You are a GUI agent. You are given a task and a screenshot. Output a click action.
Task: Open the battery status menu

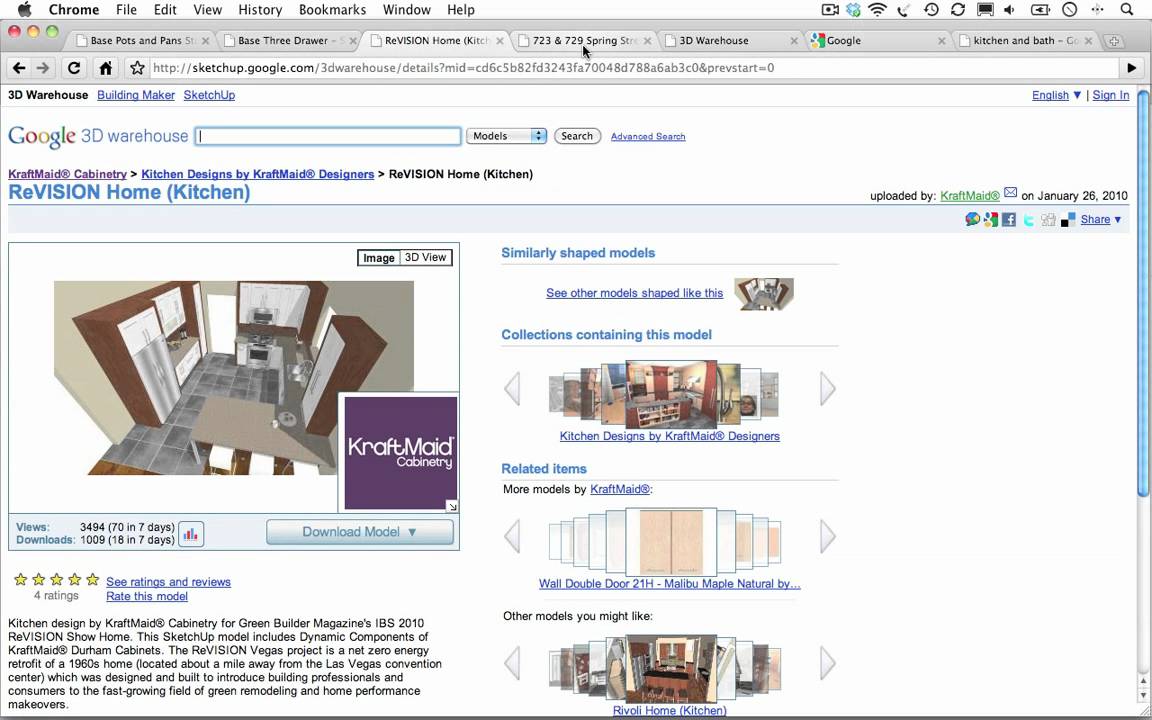1040,10
